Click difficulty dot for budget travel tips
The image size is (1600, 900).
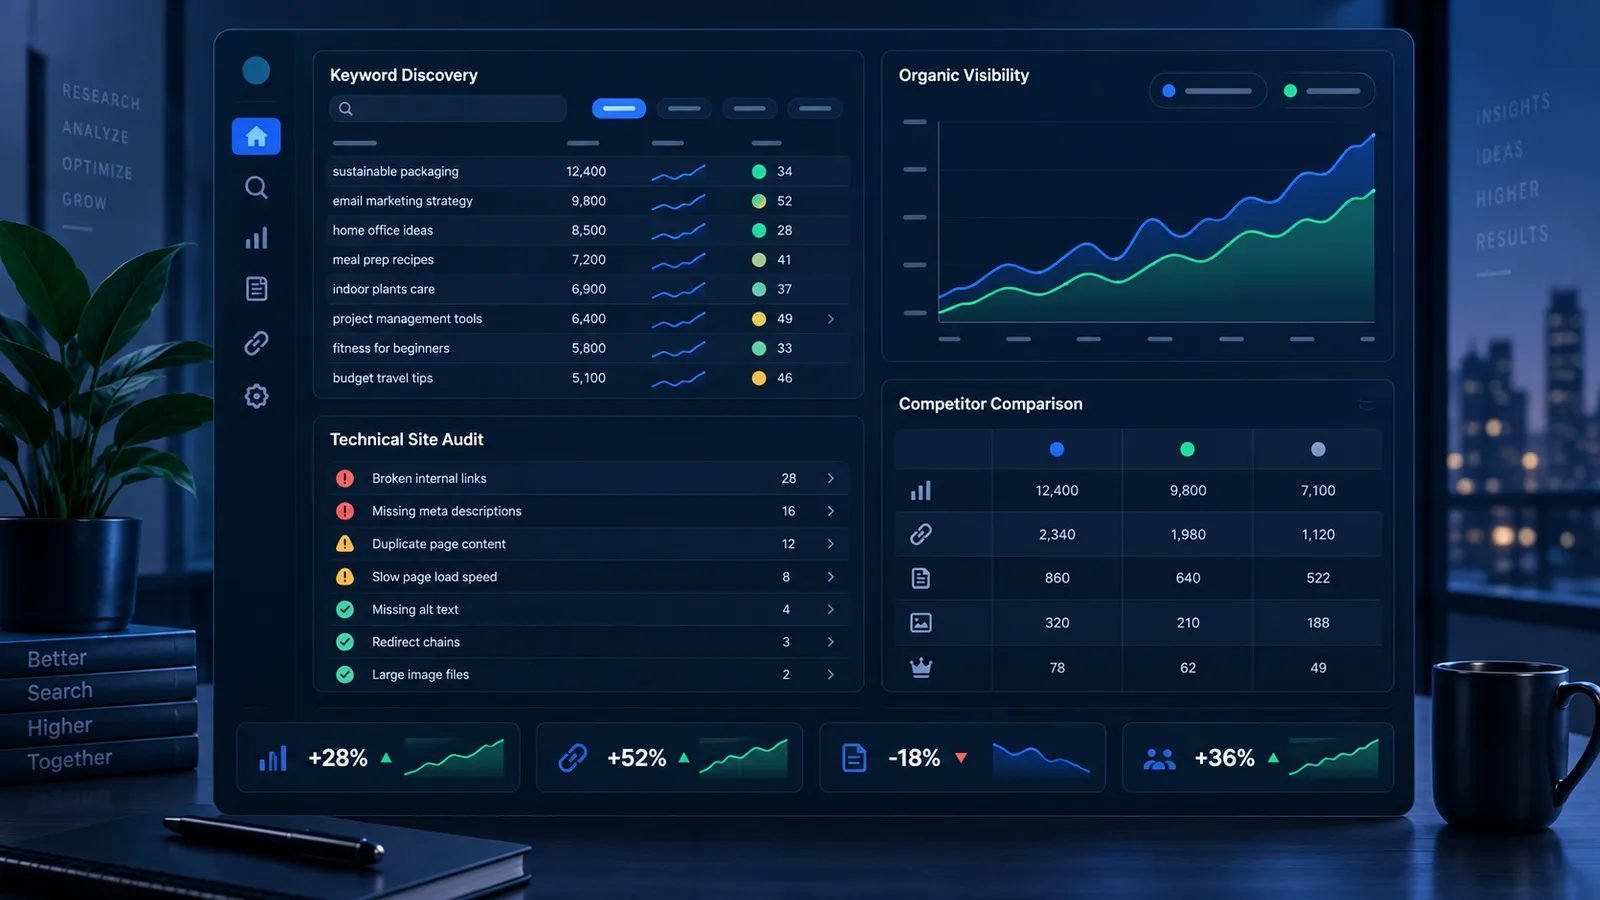click(x=759, y=378)
